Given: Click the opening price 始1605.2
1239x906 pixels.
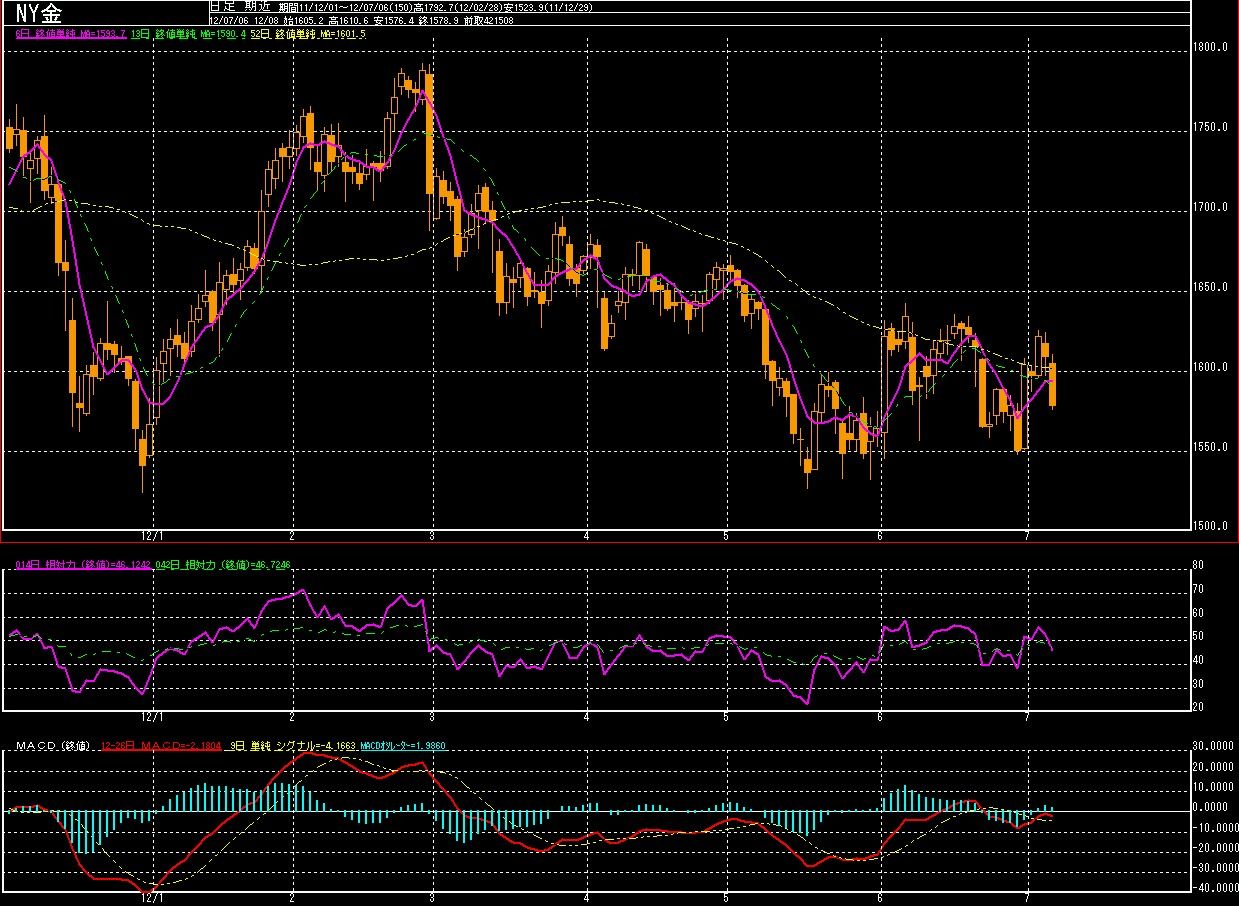Looking at the screenshot, I should (x=304, y=21).
